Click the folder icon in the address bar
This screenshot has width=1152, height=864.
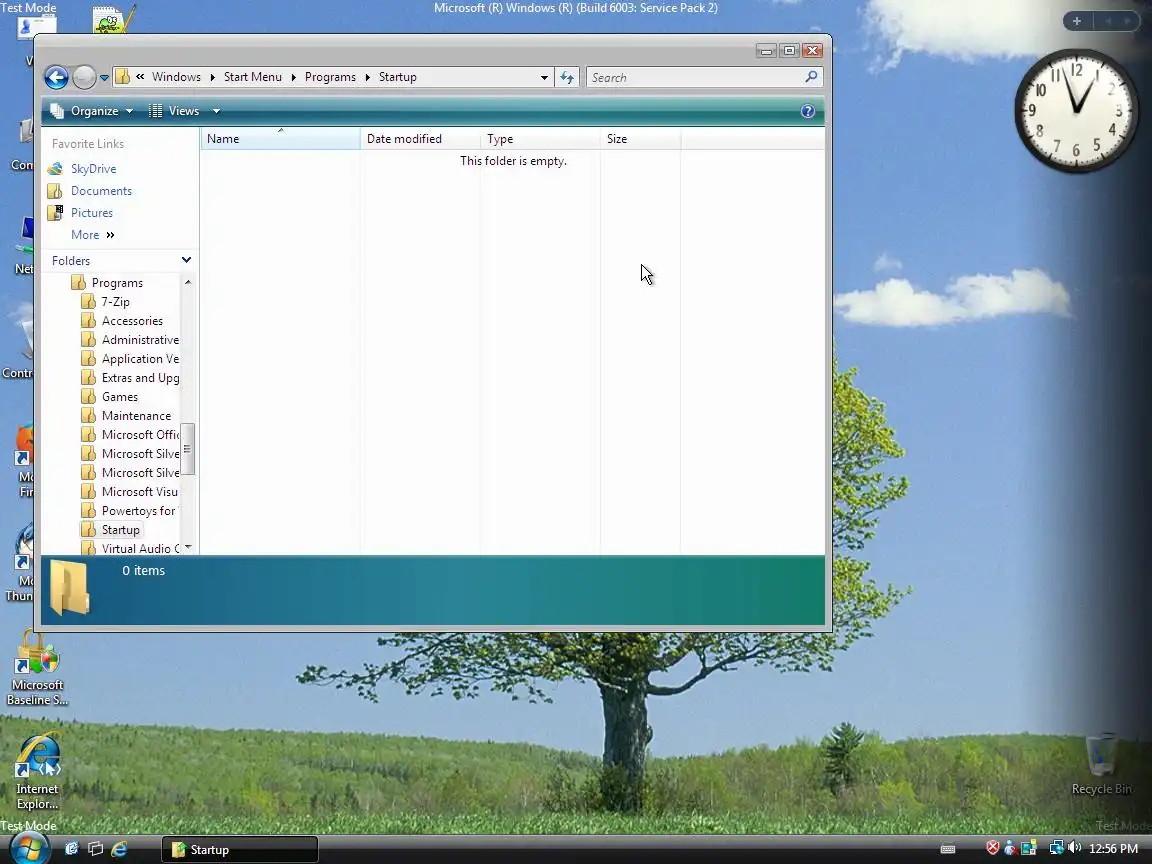(x=123, y=77)
